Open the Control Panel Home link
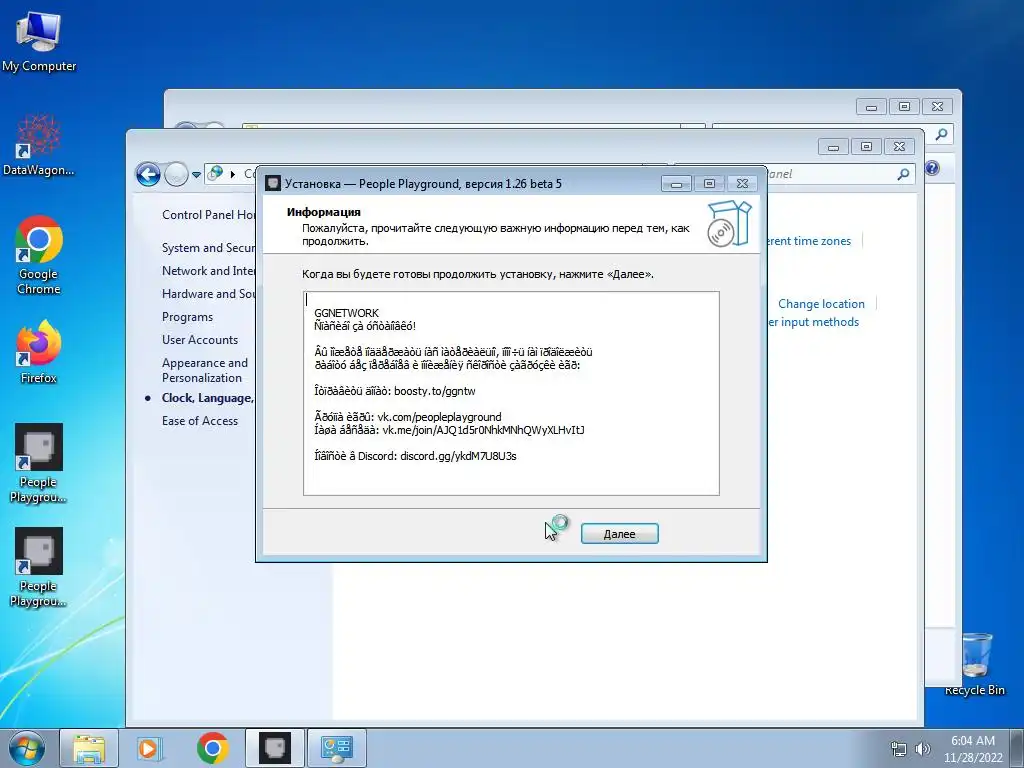Viewport: 1024px width, 768px height. [208, 215]
